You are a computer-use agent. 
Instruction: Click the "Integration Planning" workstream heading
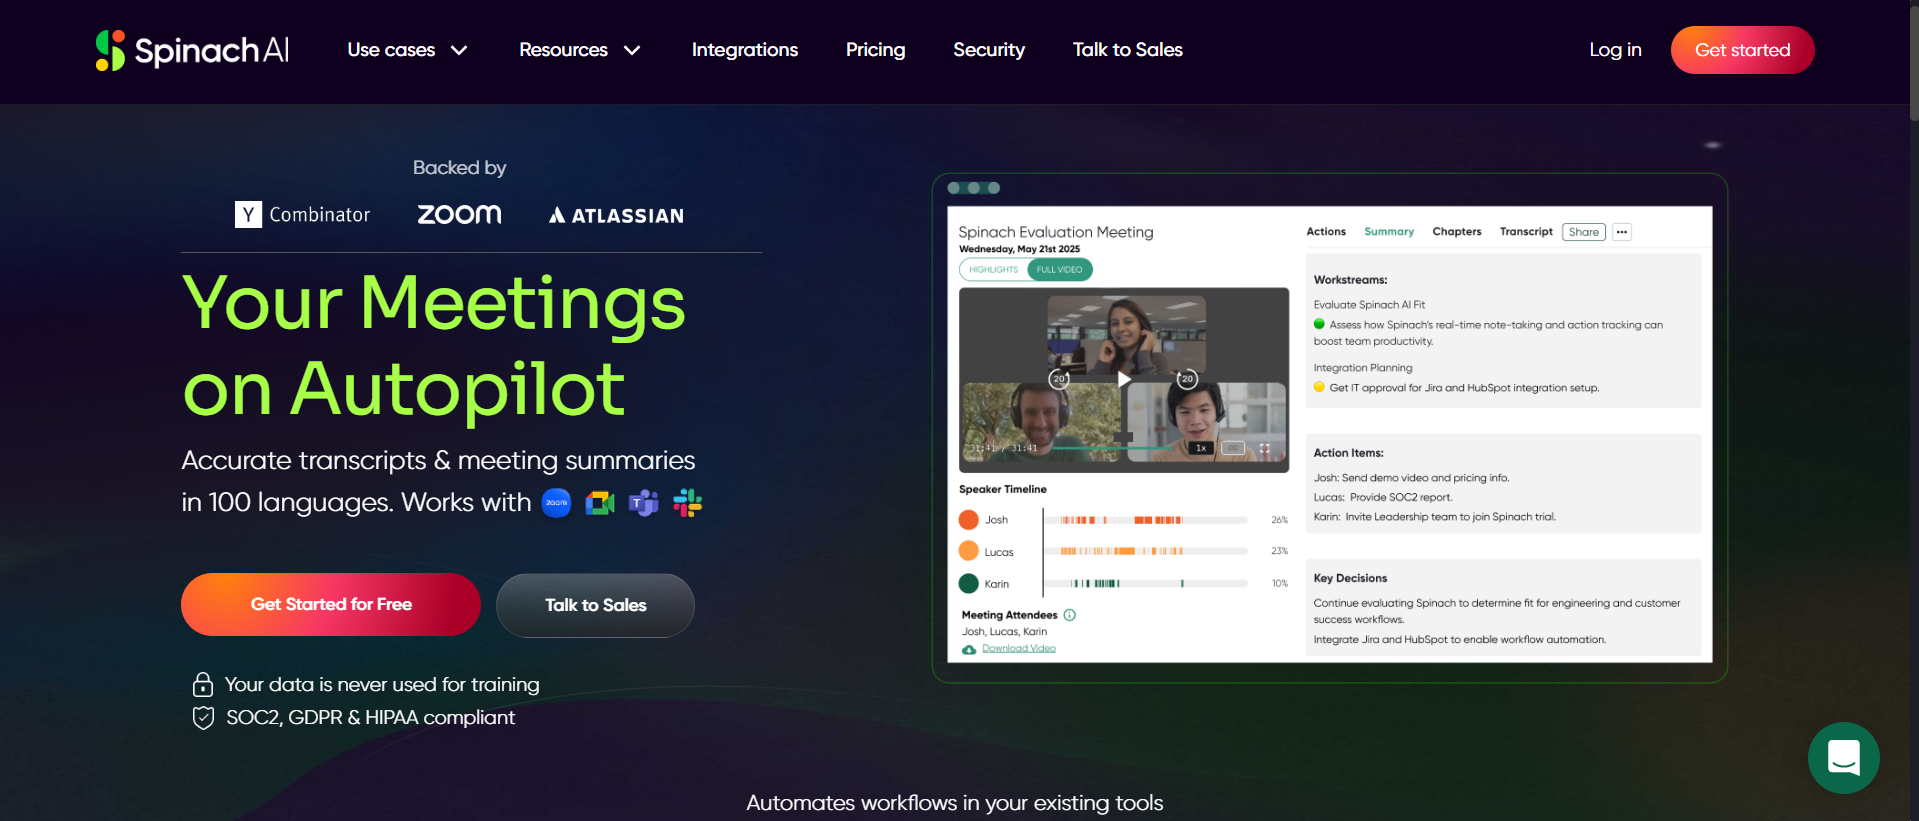(x=1363, y=368)
